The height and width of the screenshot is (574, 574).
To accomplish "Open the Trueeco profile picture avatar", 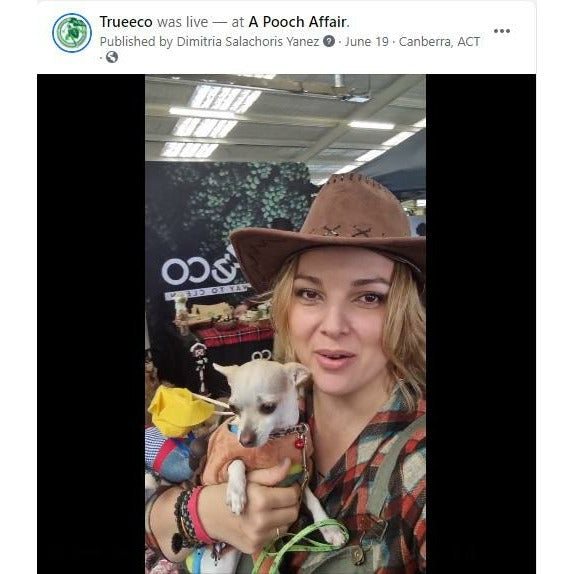I will pyautogui.click(x=72, y=33).
